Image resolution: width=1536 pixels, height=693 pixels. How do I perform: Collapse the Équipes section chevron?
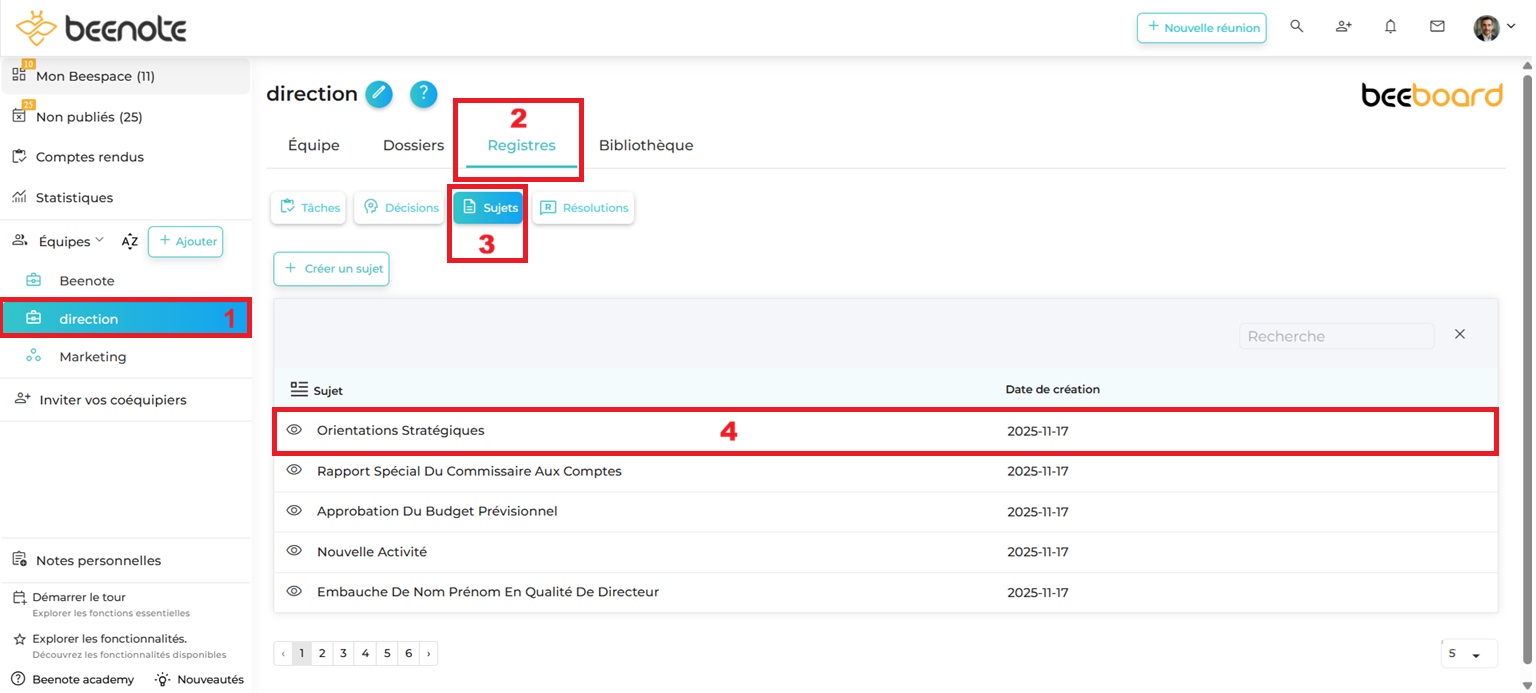pos(99,241)
